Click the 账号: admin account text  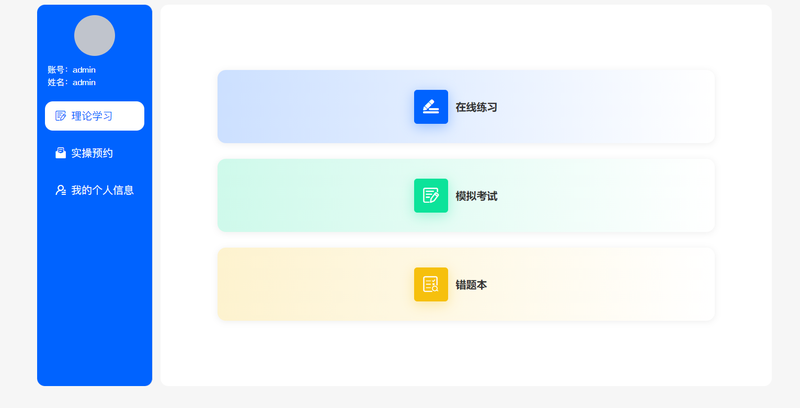click(x=71, y=70)
